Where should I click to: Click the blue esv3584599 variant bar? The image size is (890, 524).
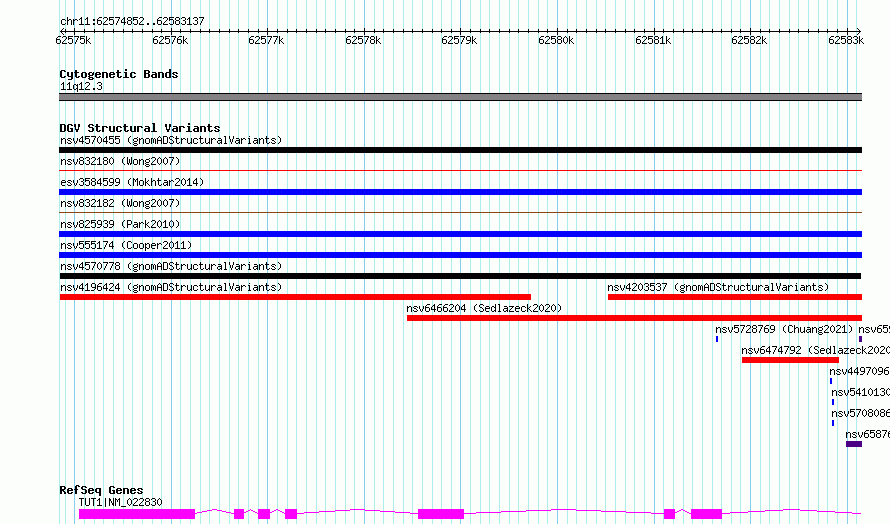pos(460,192)
